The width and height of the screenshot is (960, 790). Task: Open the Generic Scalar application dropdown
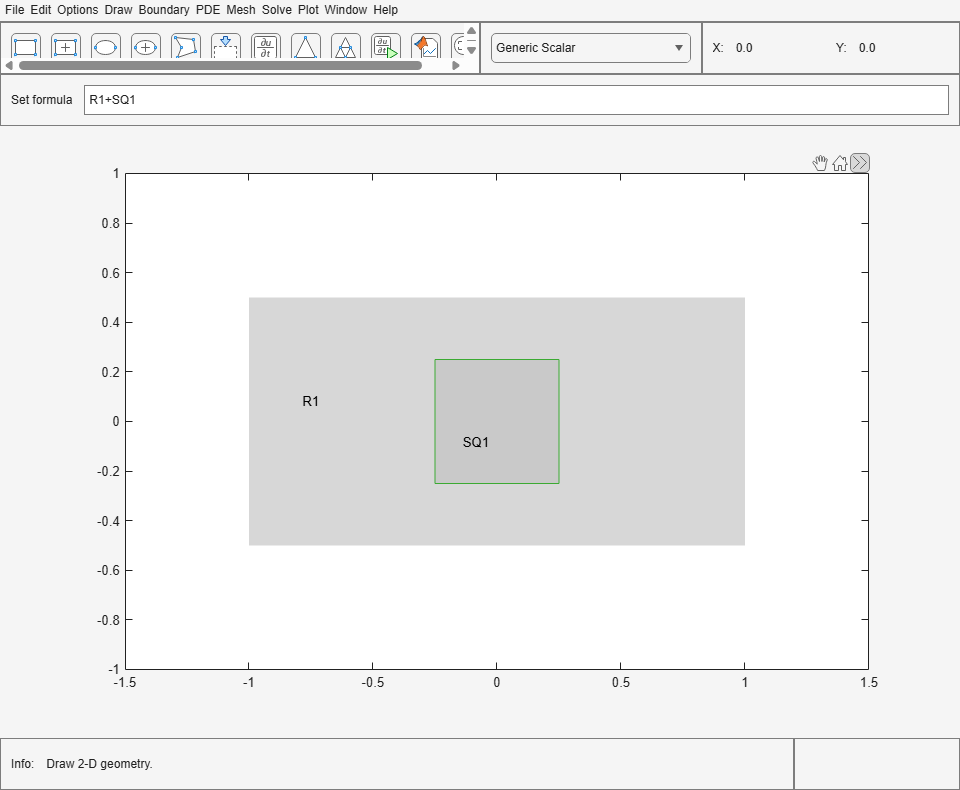590,47
